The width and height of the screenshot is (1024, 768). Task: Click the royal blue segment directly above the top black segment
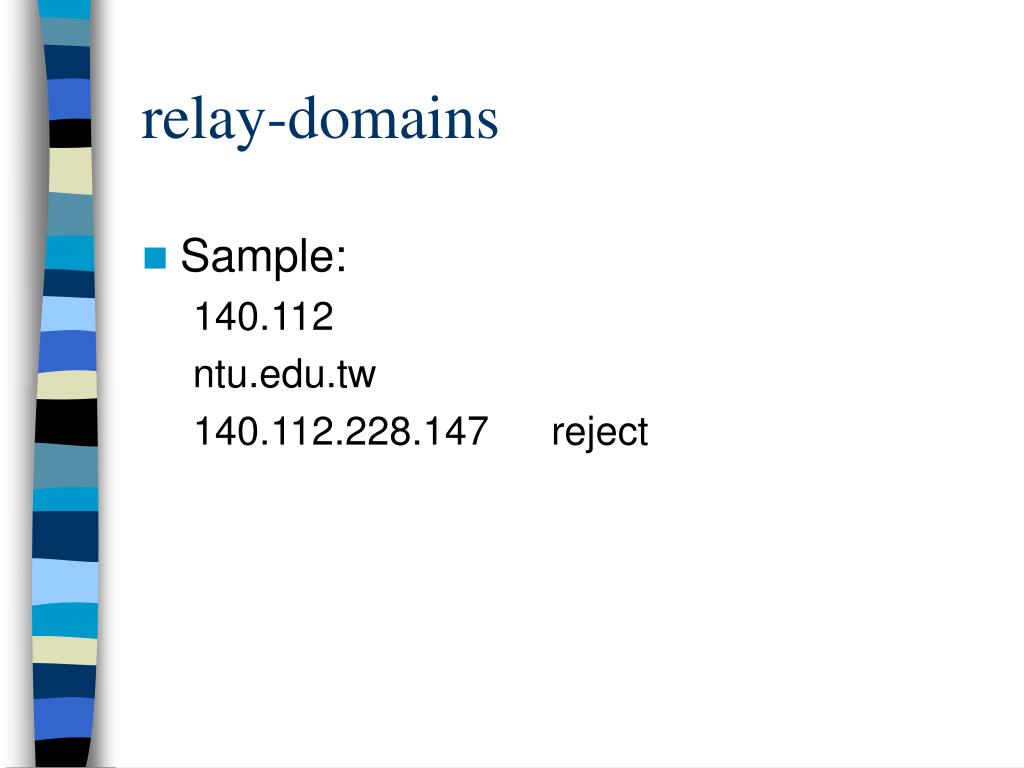69,99
